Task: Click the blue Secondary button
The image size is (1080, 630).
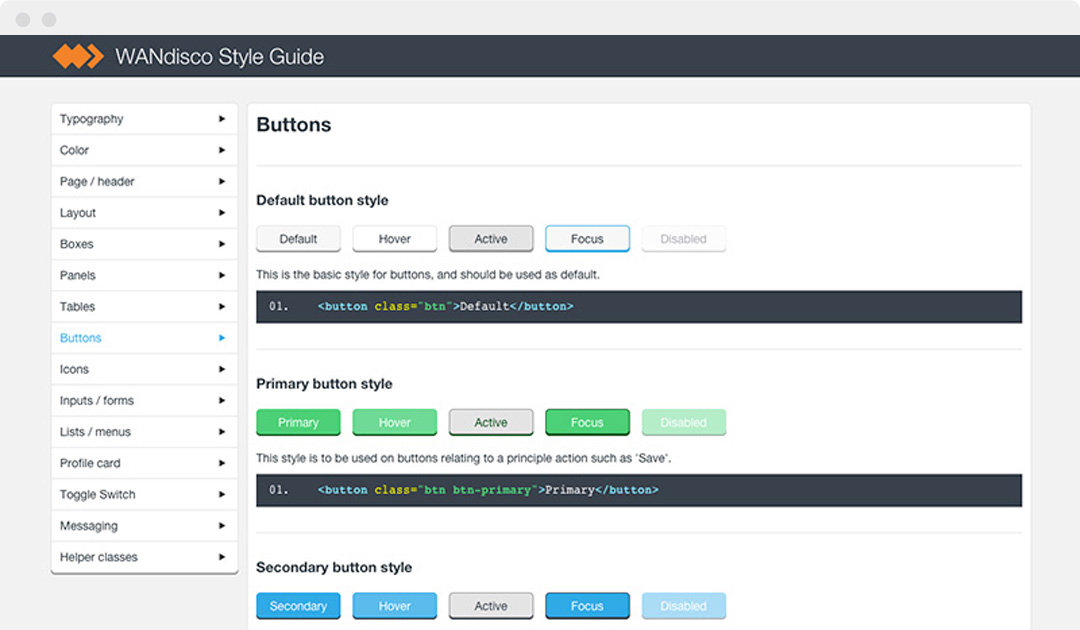Action: pos(298,606)
